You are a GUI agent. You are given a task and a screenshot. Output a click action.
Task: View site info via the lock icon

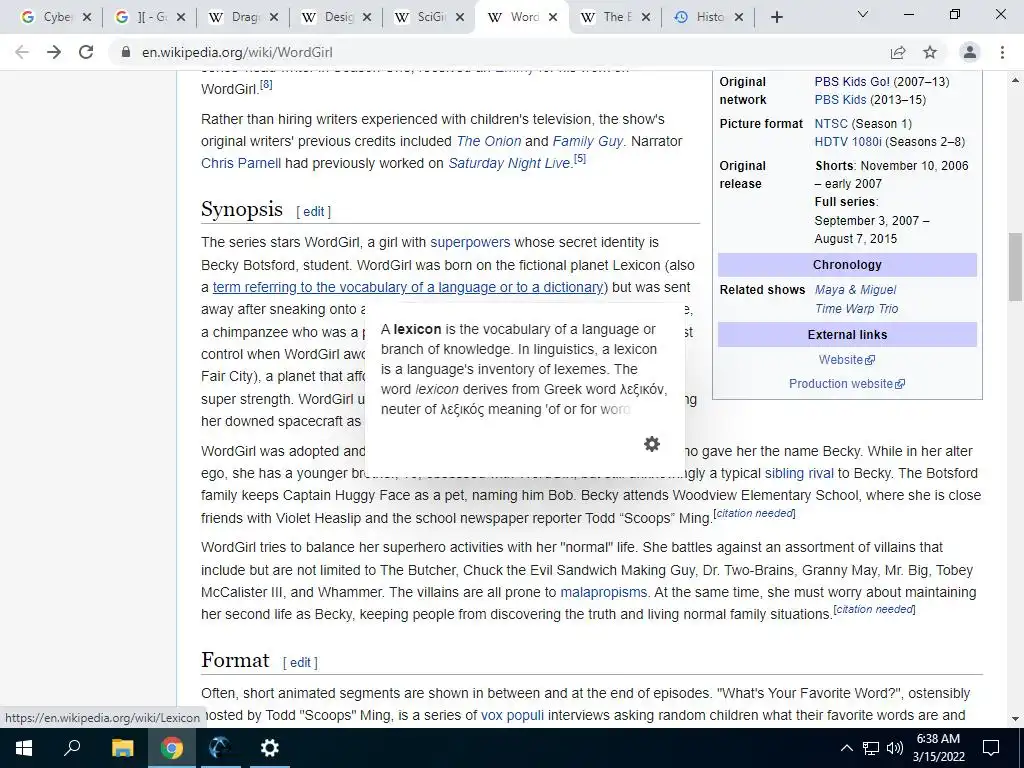click(126, 52)
